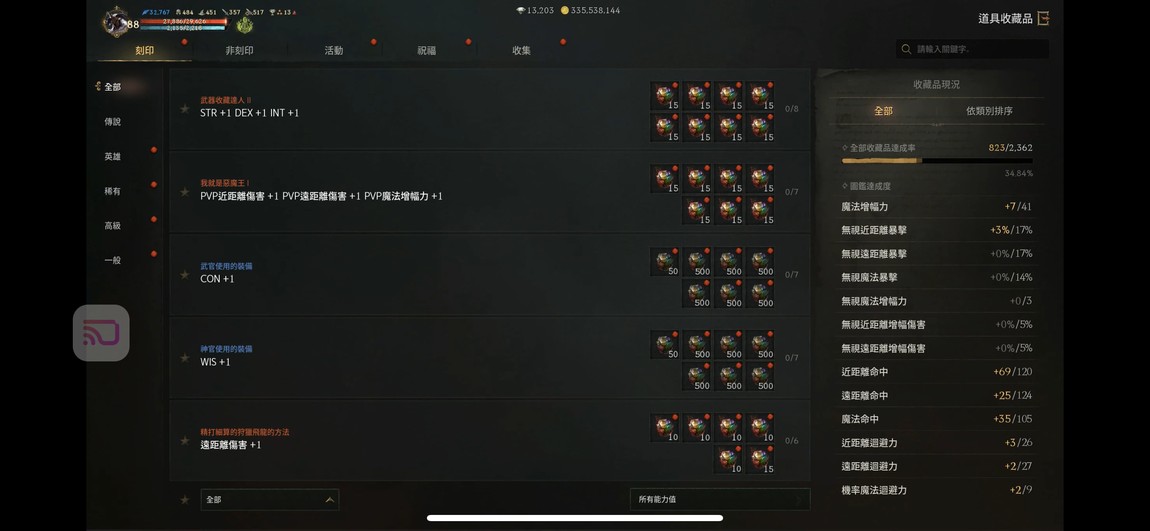The height and width of the screenshot is (531, 1150).
Task: Expand the 全部 filter dropdown at bottom
Action: [x=270, y=499]
